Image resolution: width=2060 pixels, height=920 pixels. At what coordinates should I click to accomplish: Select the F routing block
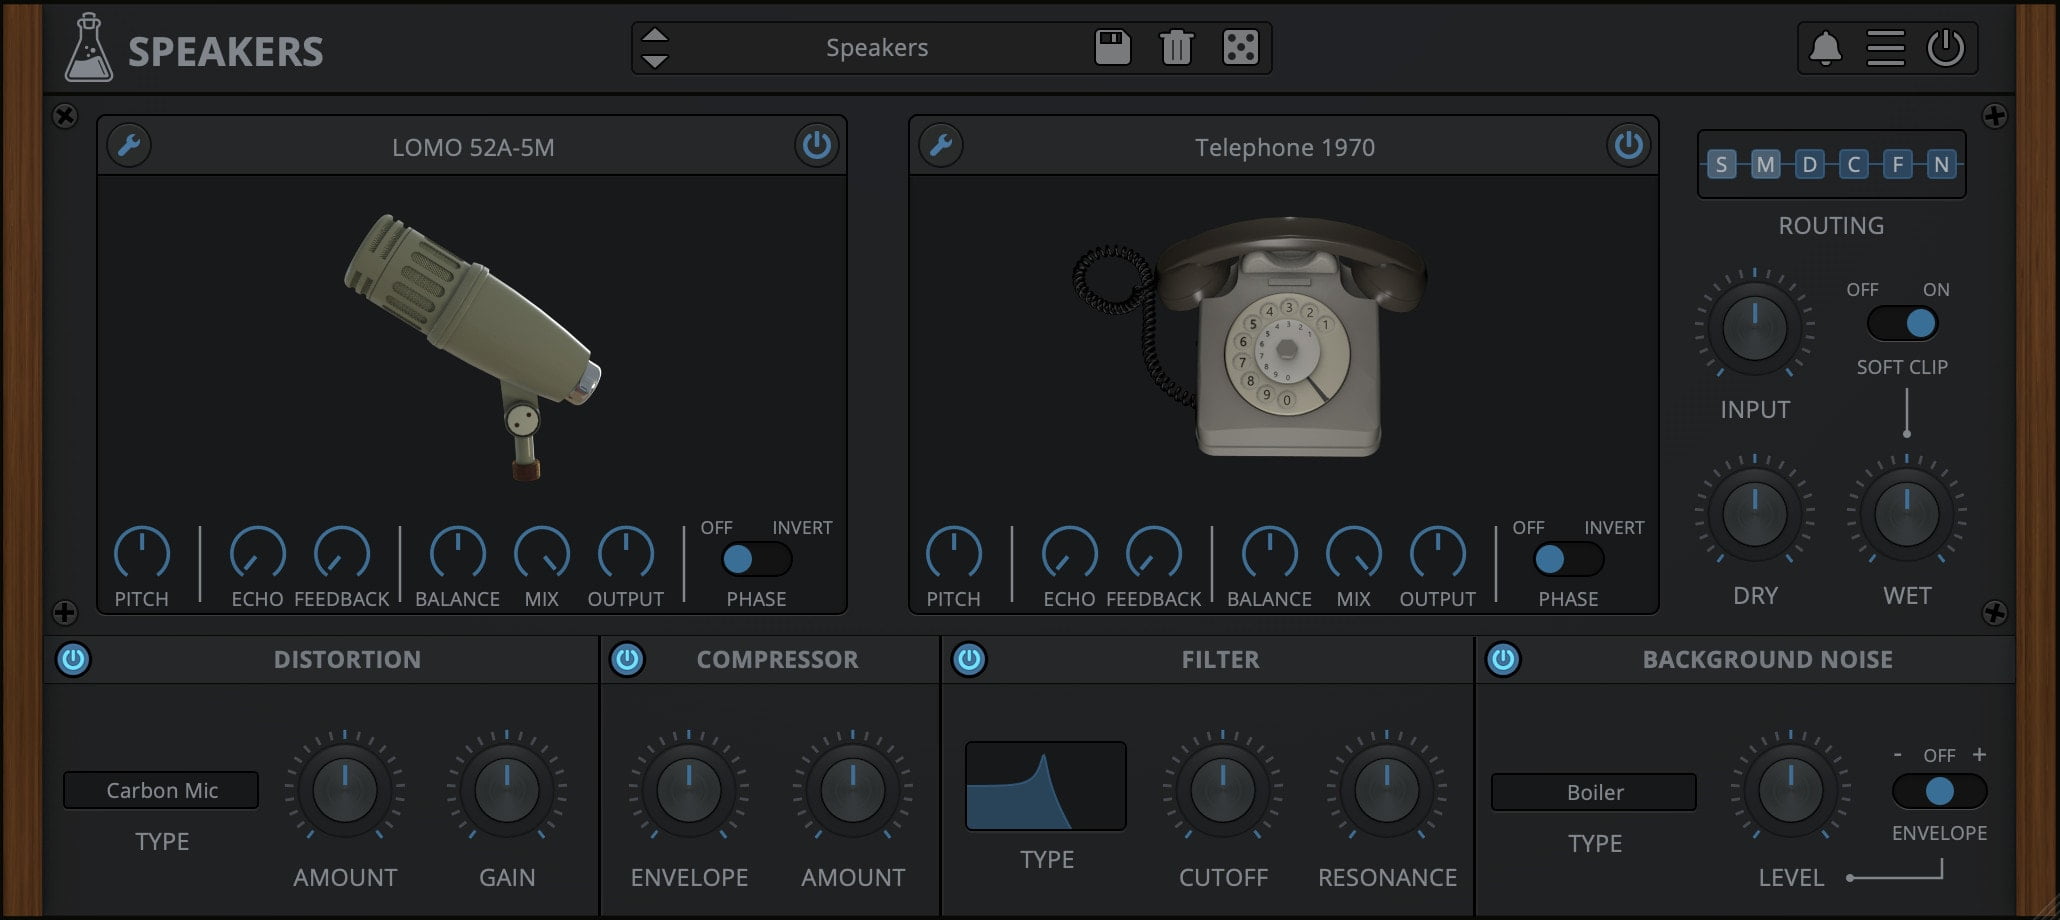pos(1897,165)
